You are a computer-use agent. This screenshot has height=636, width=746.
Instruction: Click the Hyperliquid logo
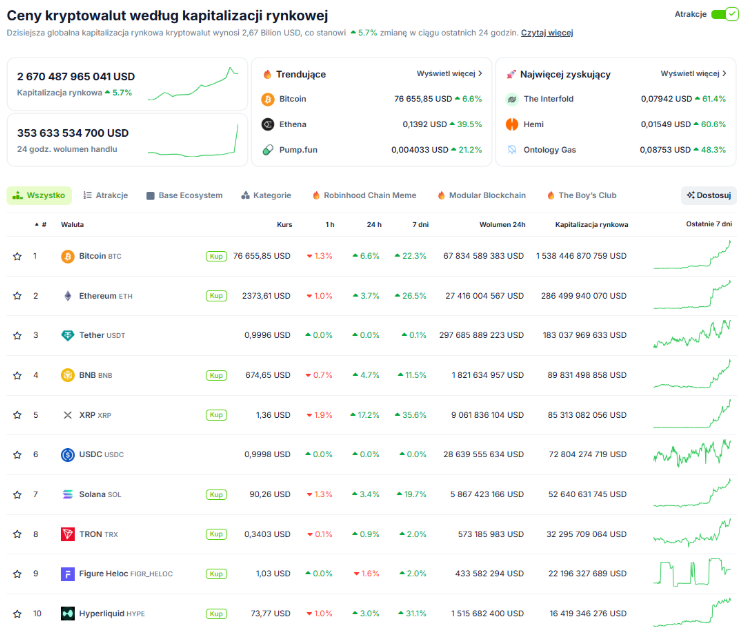[68, 614]
